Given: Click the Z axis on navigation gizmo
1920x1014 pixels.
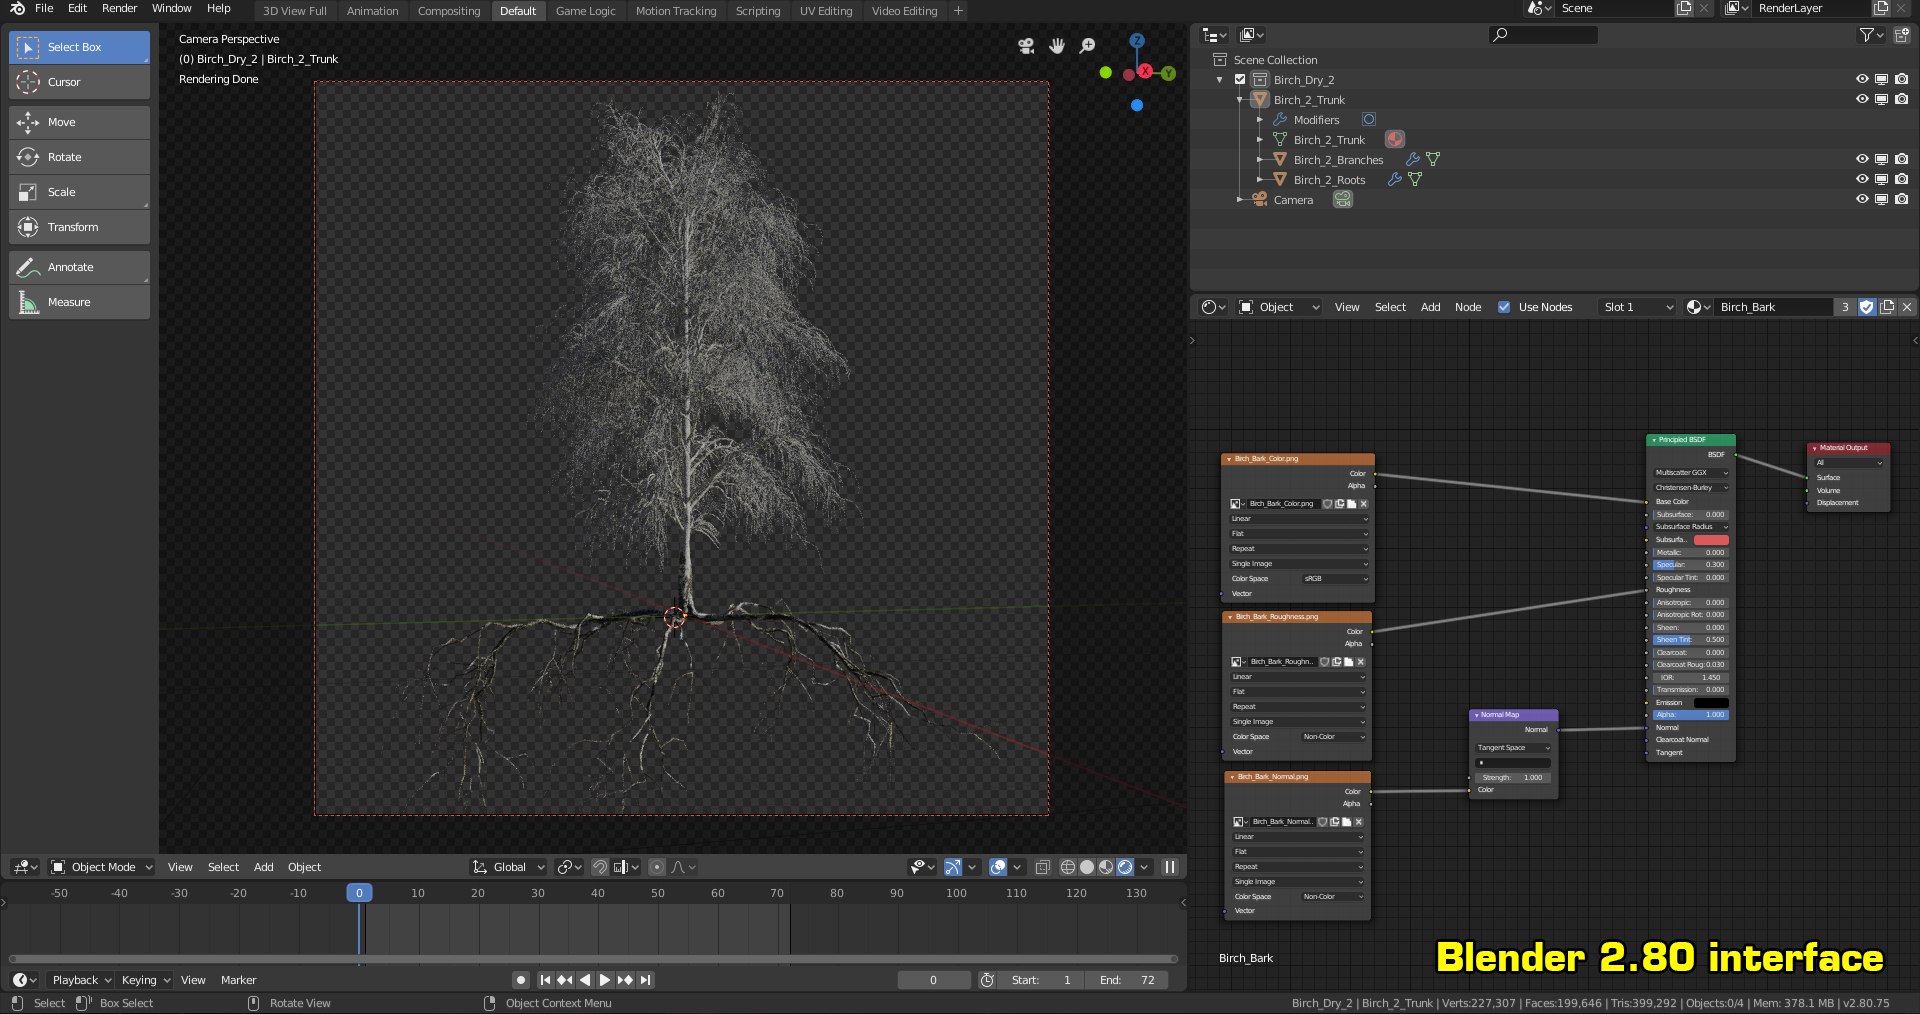Looking at the screenshot, I should coord(1137,41).
